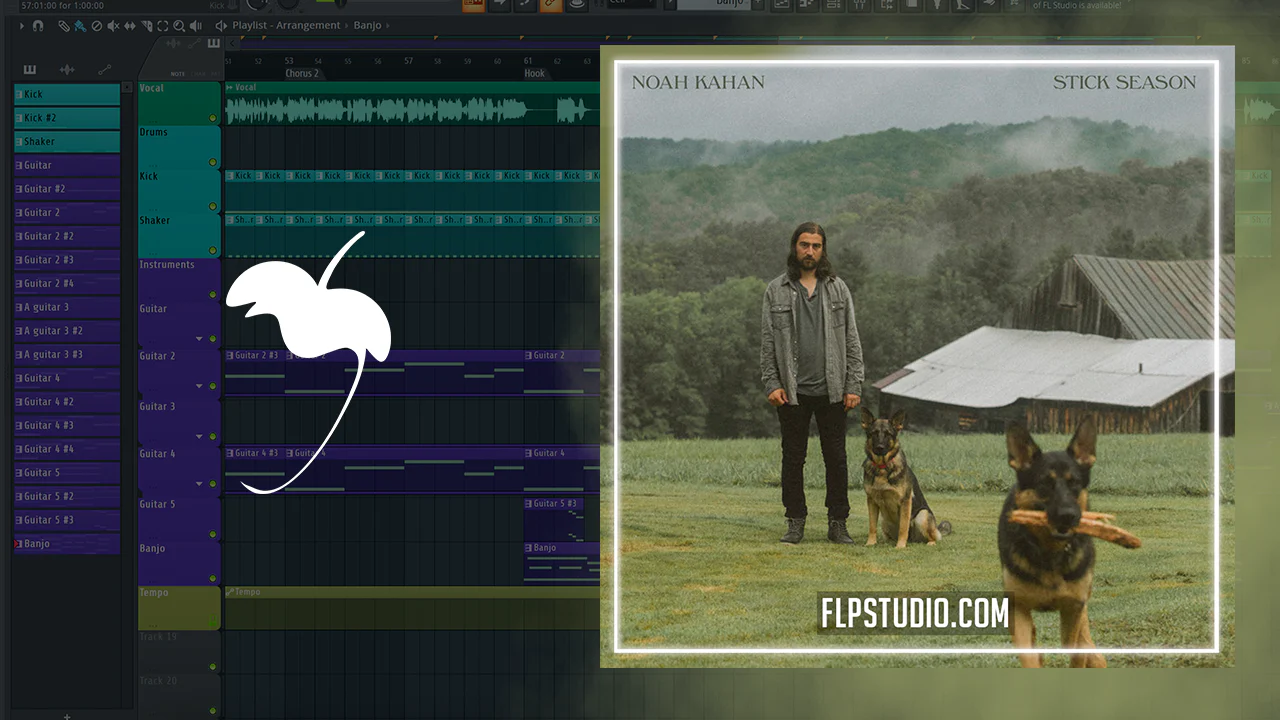Viewport: 1280px width, 720px height.
Task: Mute the Vocal track
Action: [212, 118]
